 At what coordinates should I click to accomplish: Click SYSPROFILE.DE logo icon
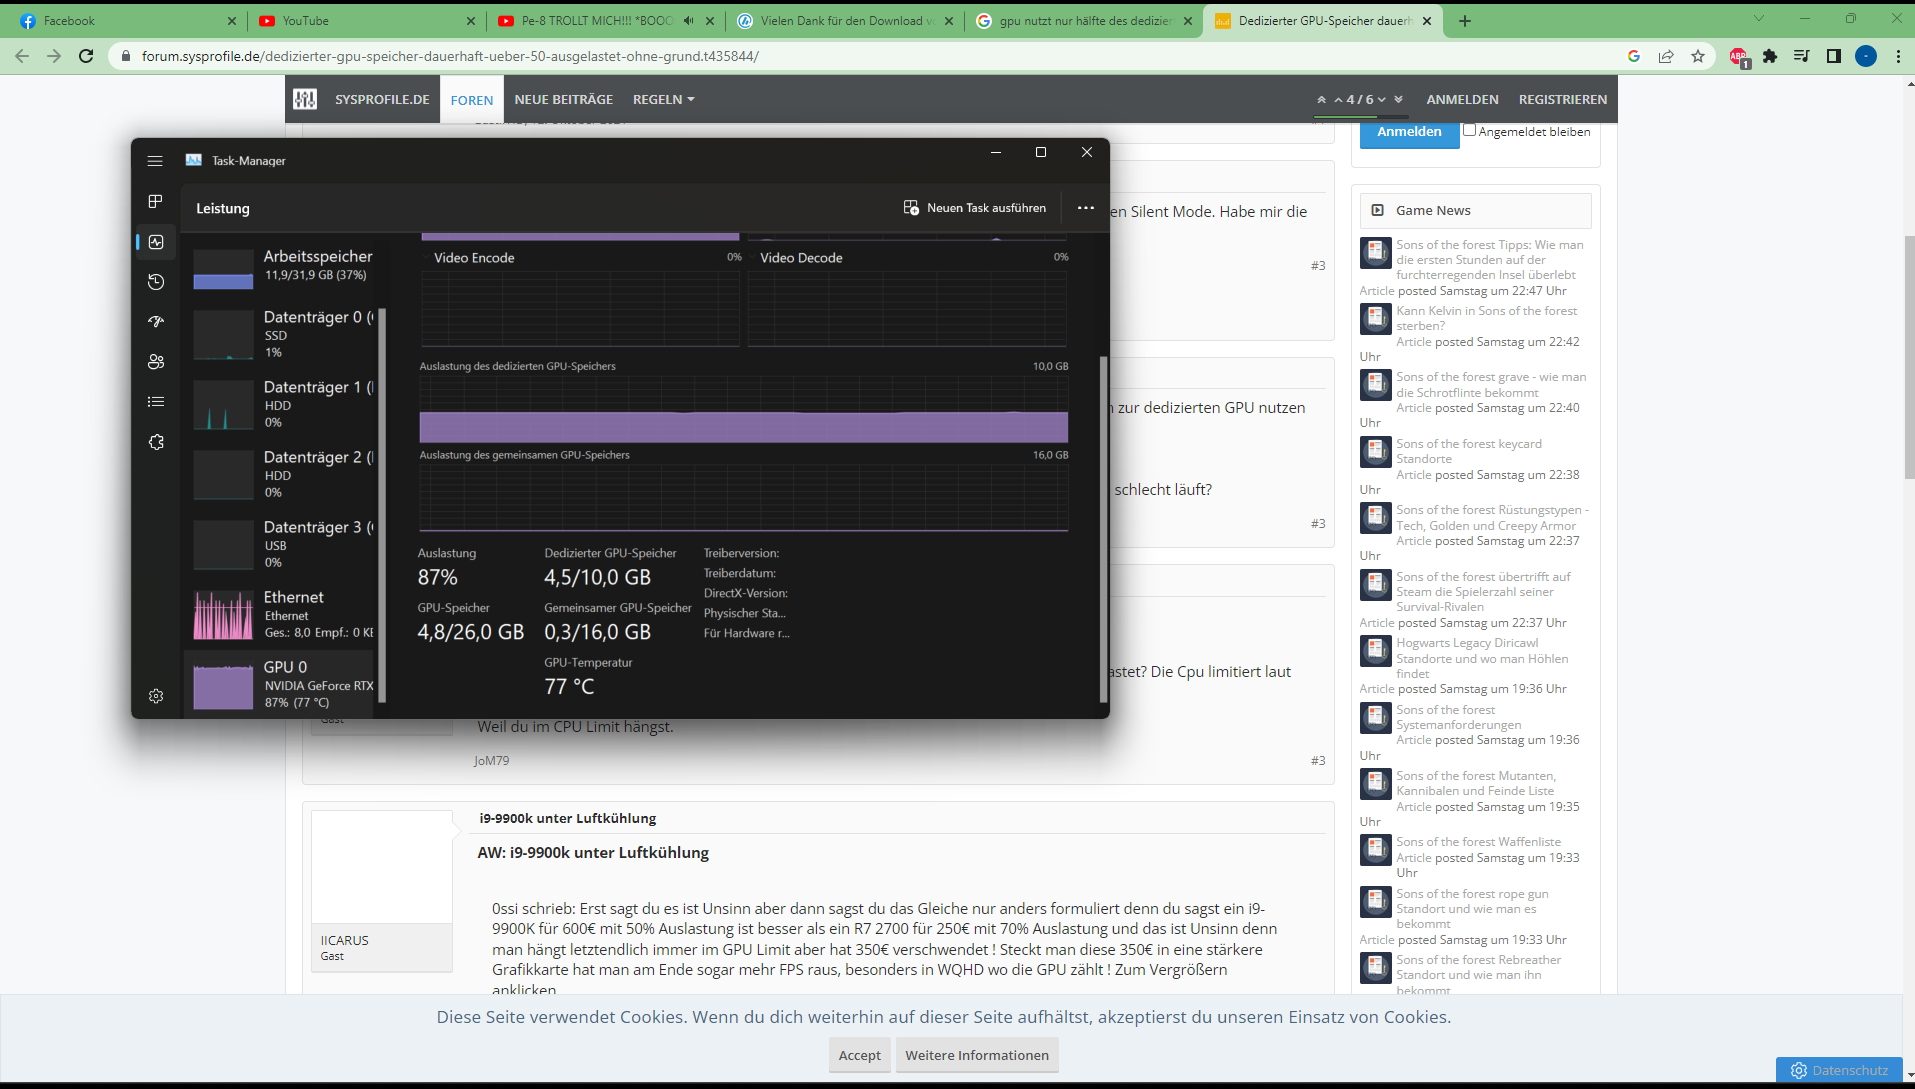[305, 99]
